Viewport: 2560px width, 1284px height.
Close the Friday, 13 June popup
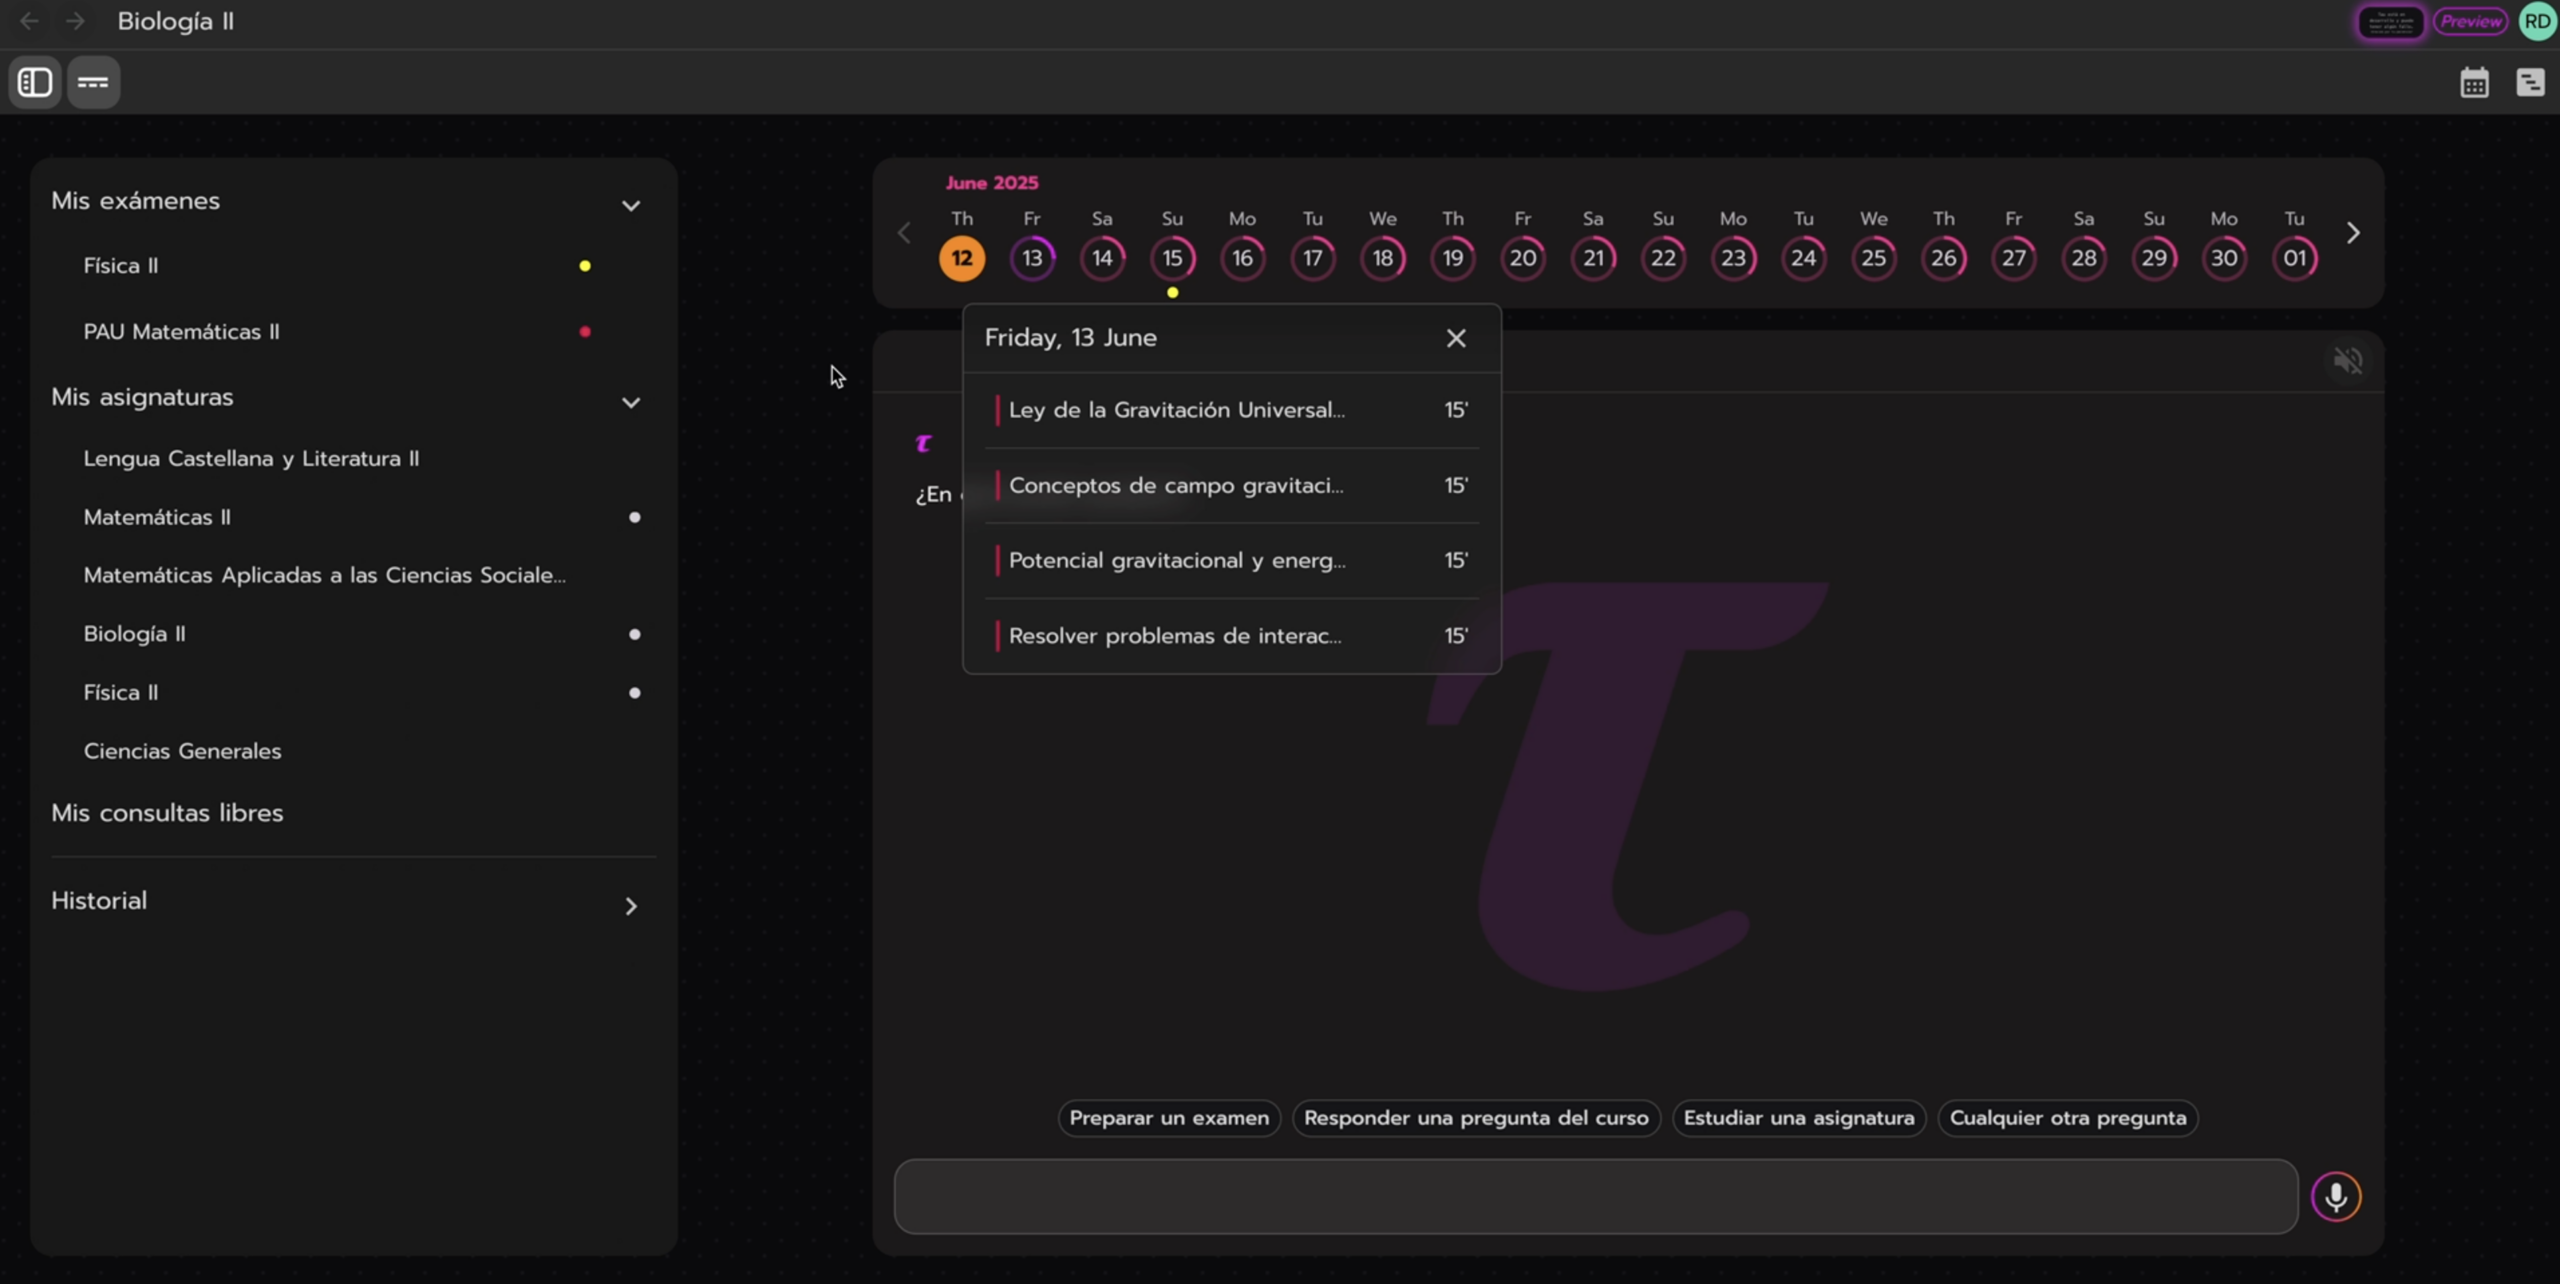point(1455,338)
